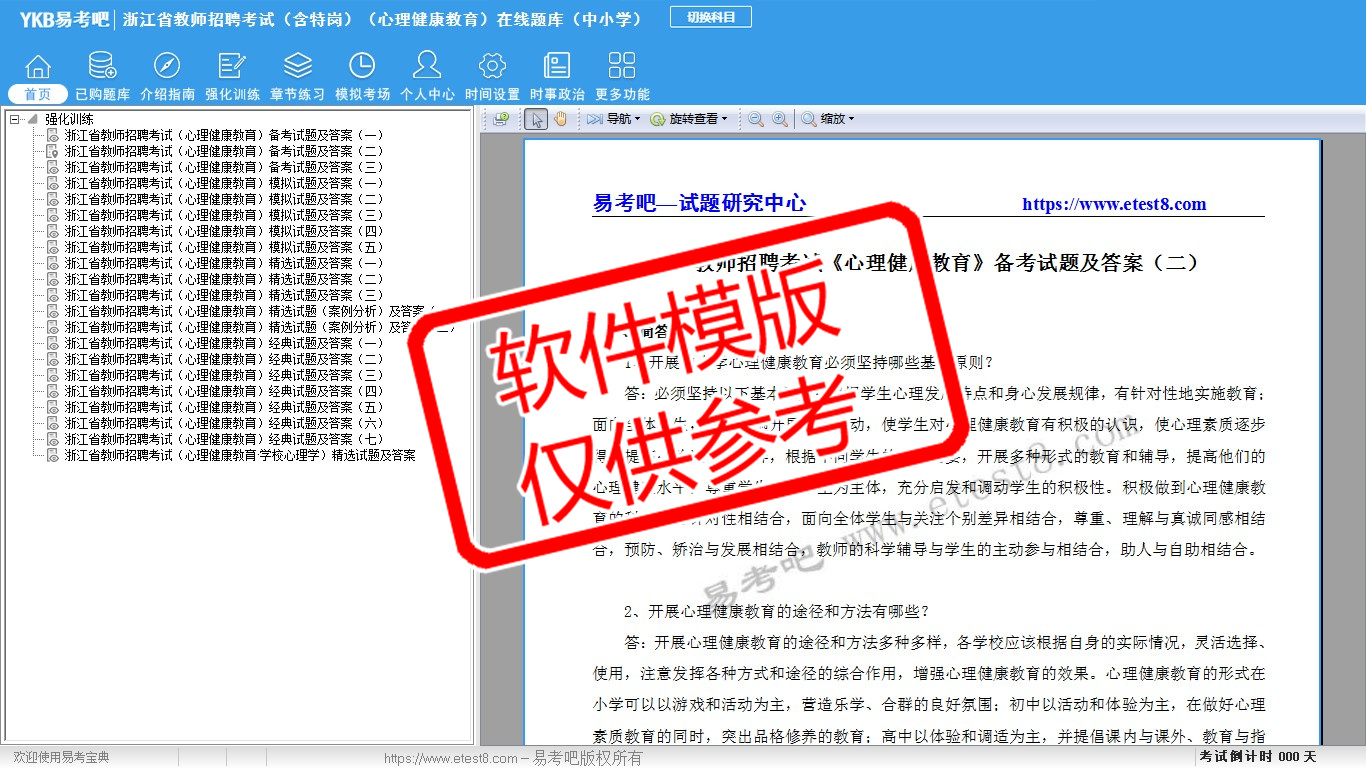Click the zoom in magnifier
1366x768 pixels.
780,119
